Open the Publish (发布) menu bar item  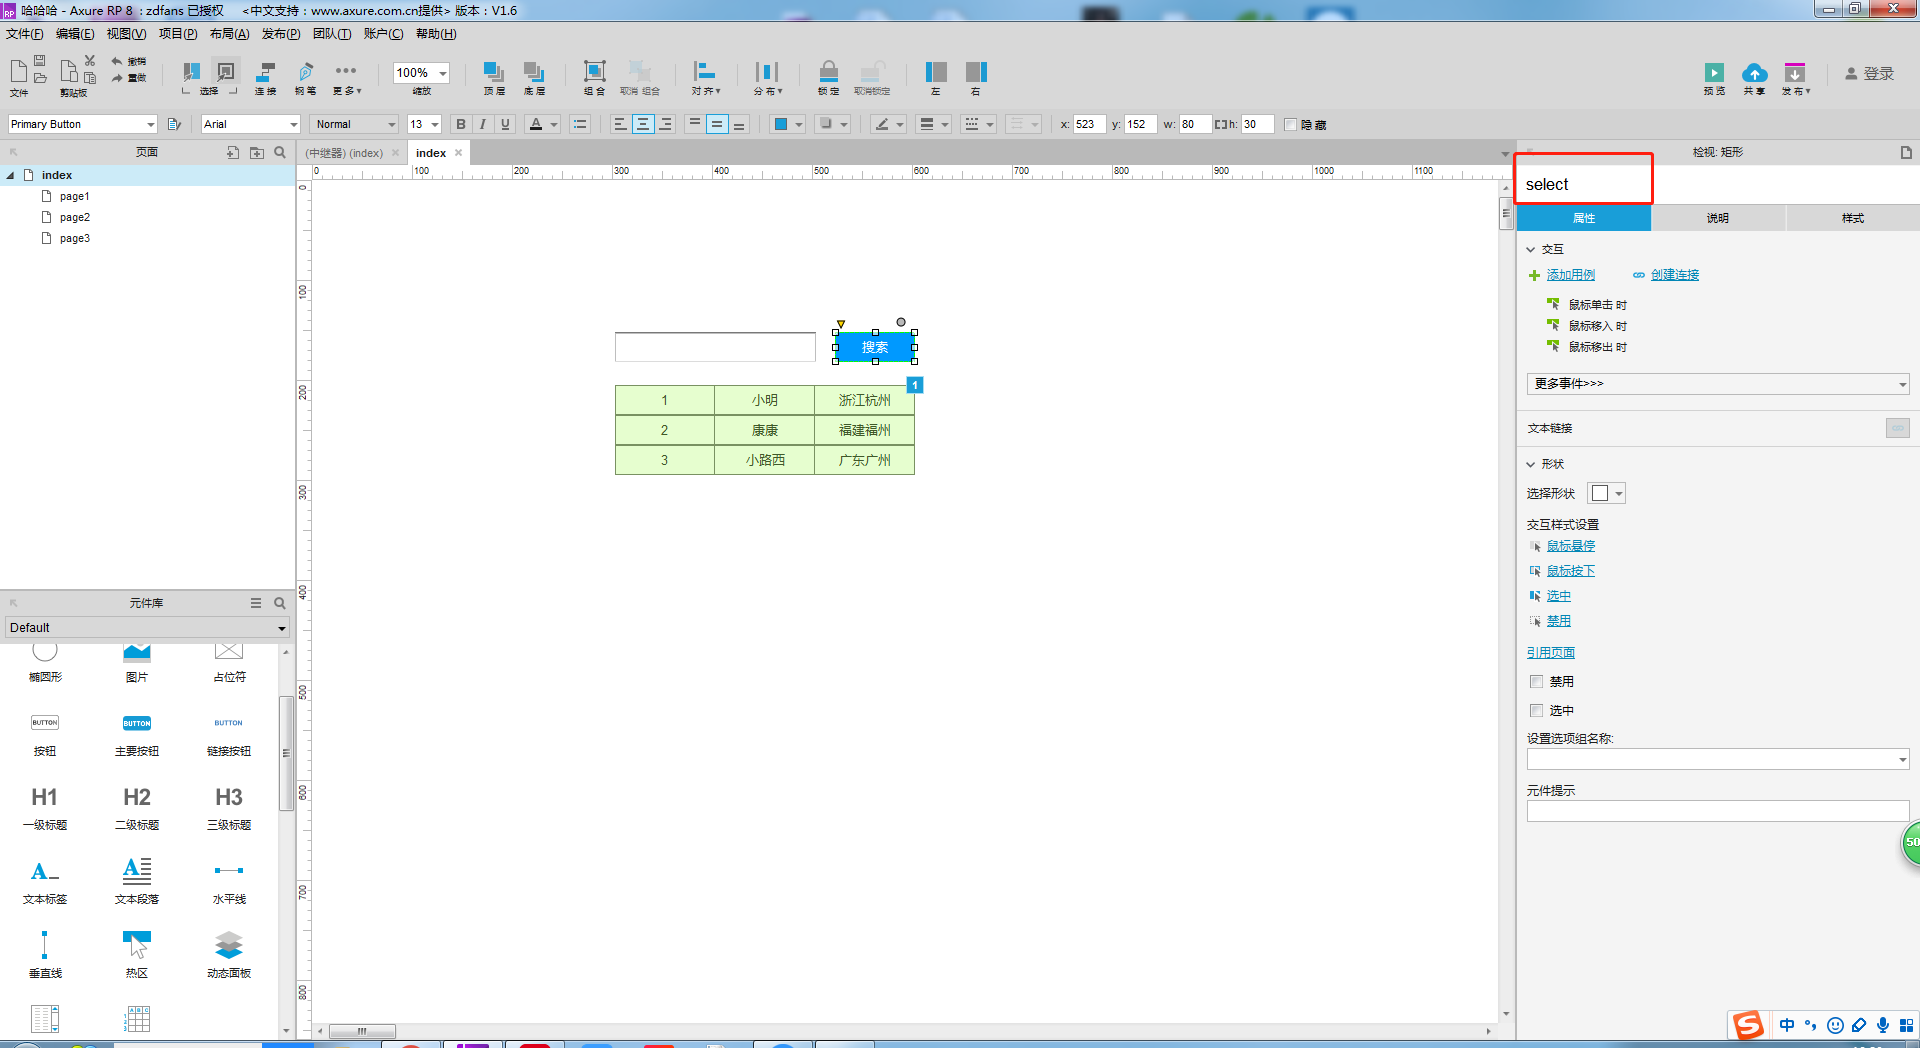click(x=281, y=34)
